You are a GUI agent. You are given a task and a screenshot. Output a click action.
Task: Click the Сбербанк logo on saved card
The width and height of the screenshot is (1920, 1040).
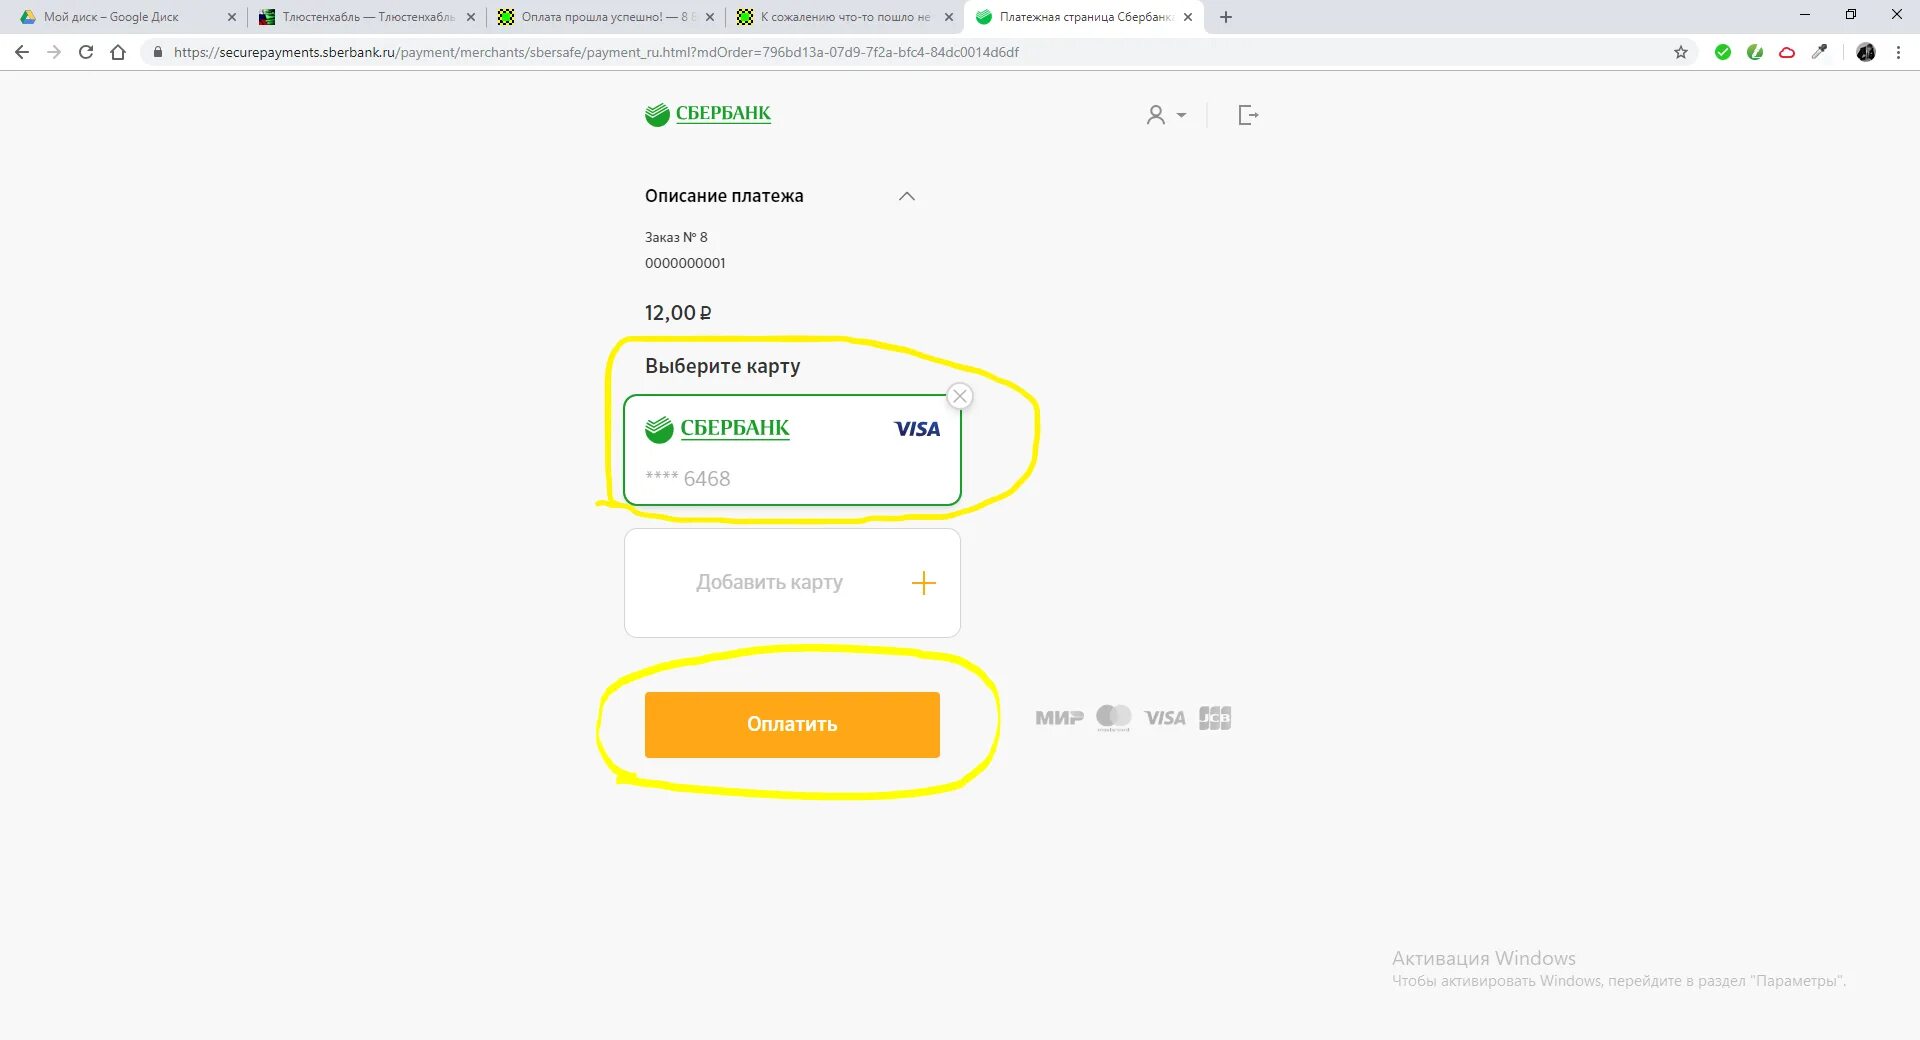click(717, 429)
